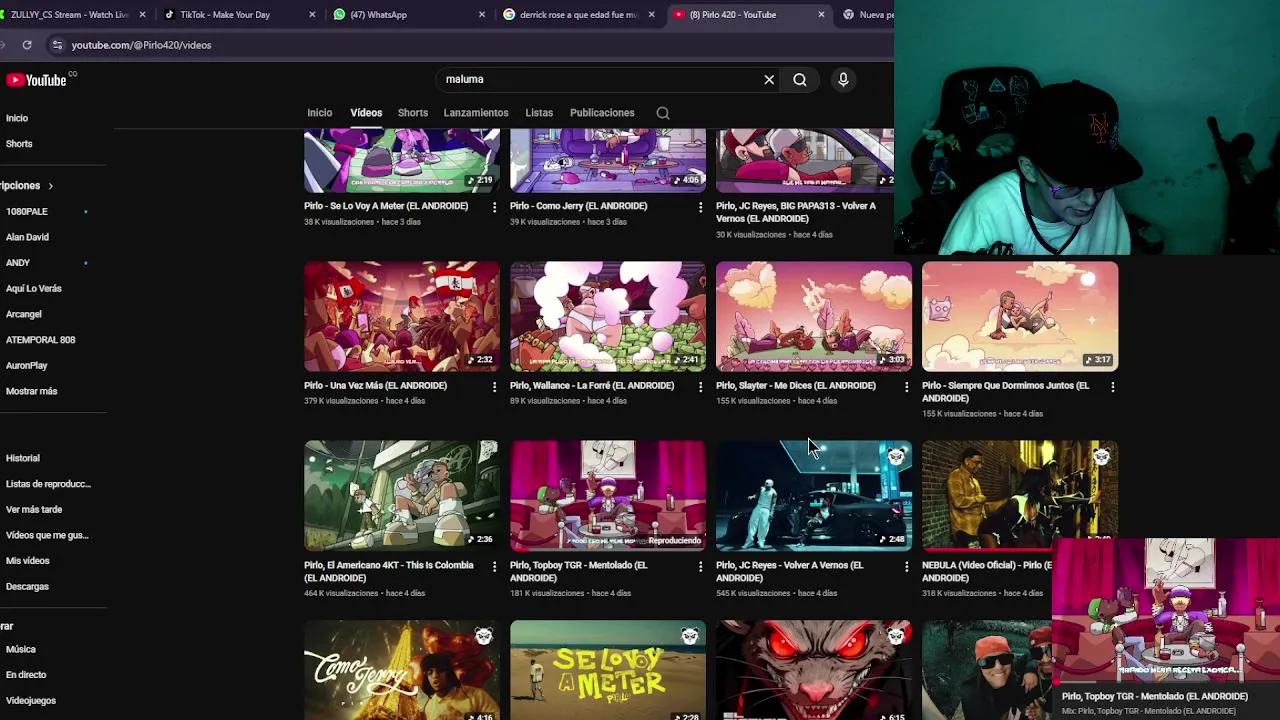Open the Mentolado miniplayer video
This screenshot has width=1280, height=720.
(1166, 611)
